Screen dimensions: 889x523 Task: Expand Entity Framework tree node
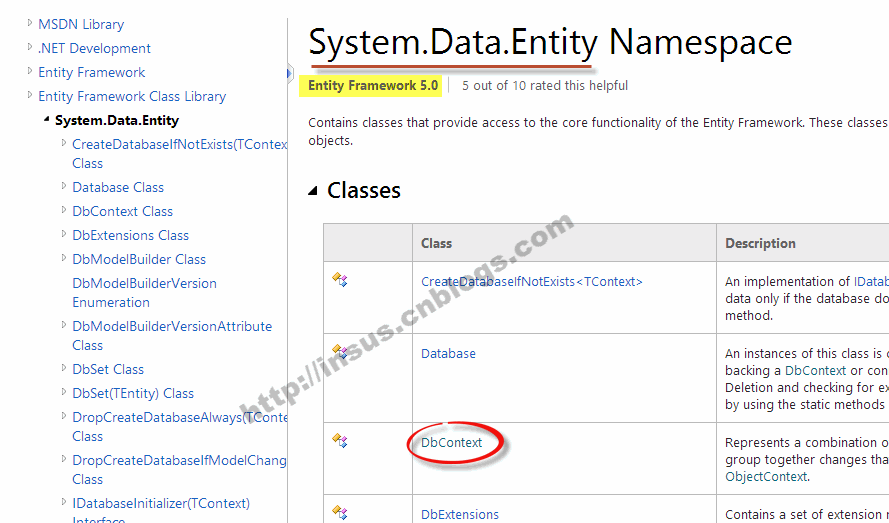[x=30, y=70]
